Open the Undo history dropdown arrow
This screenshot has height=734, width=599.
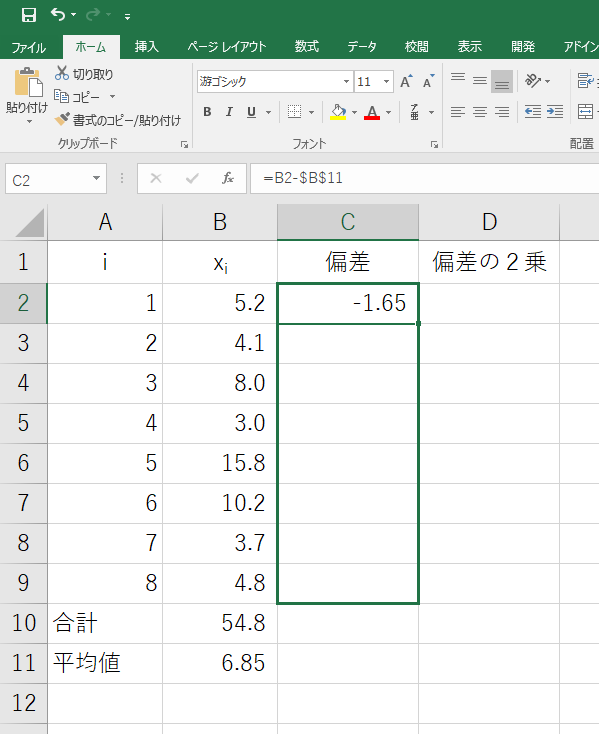tap(74, 15)
